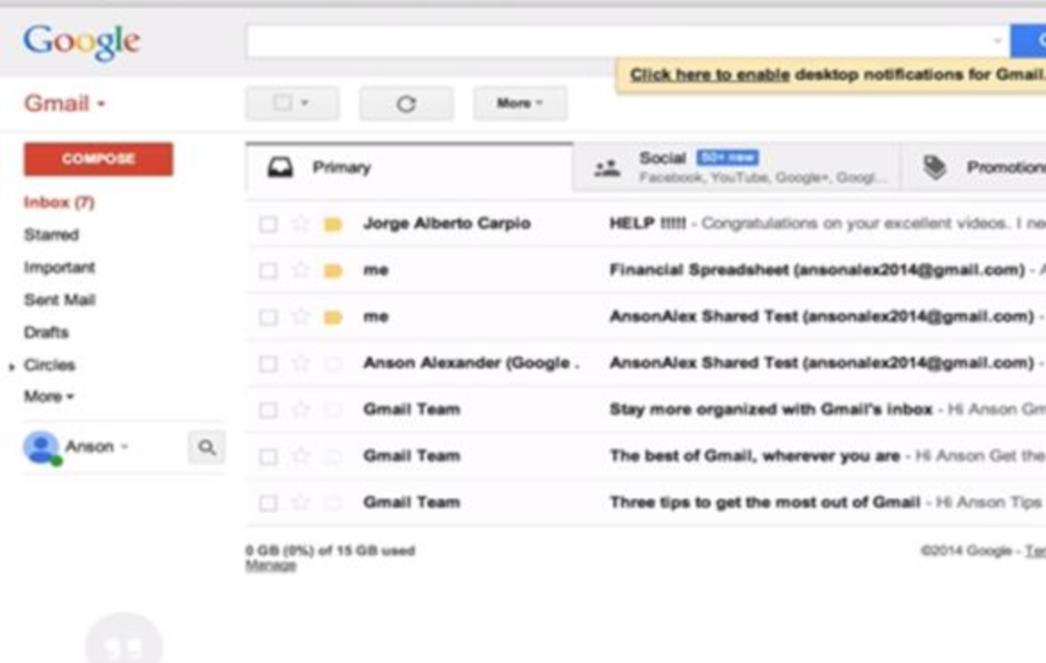Star 'The best of Gmail' email
Image resolution: width=1046 pixels, height=663 pixels.
coord(301,456)
